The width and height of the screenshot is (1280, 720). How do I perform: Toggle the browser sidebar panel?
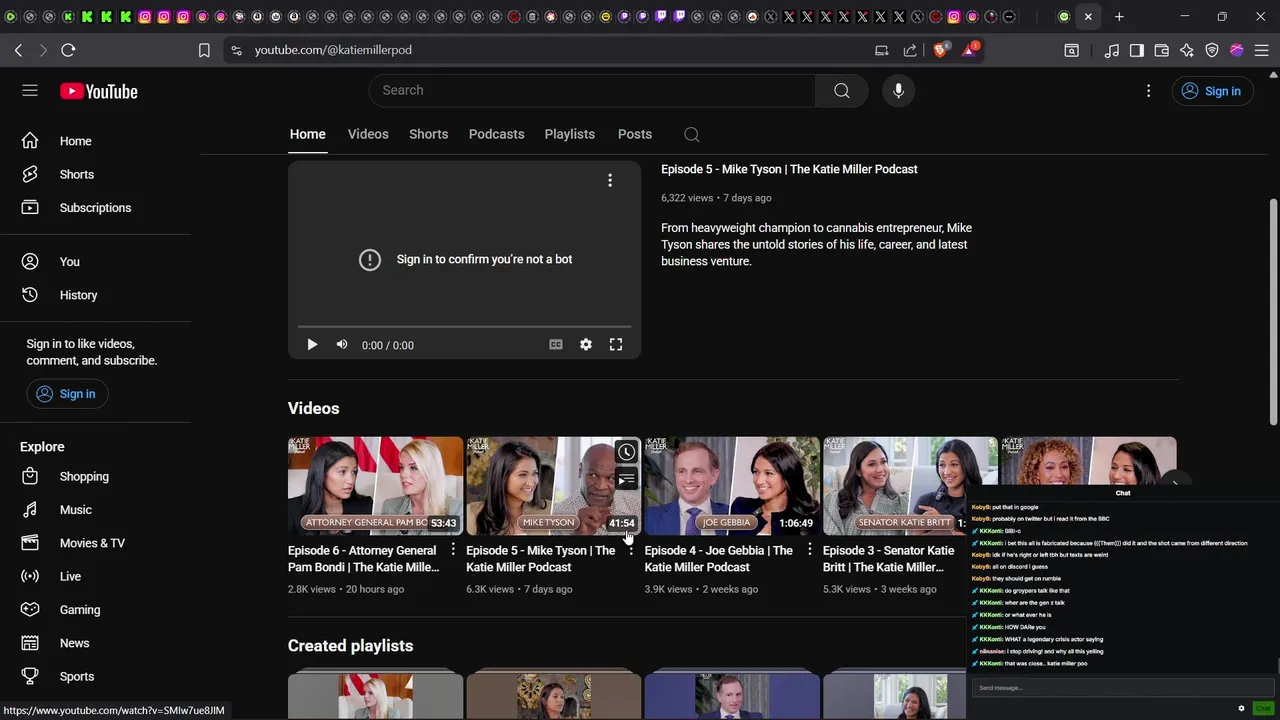1137,50
